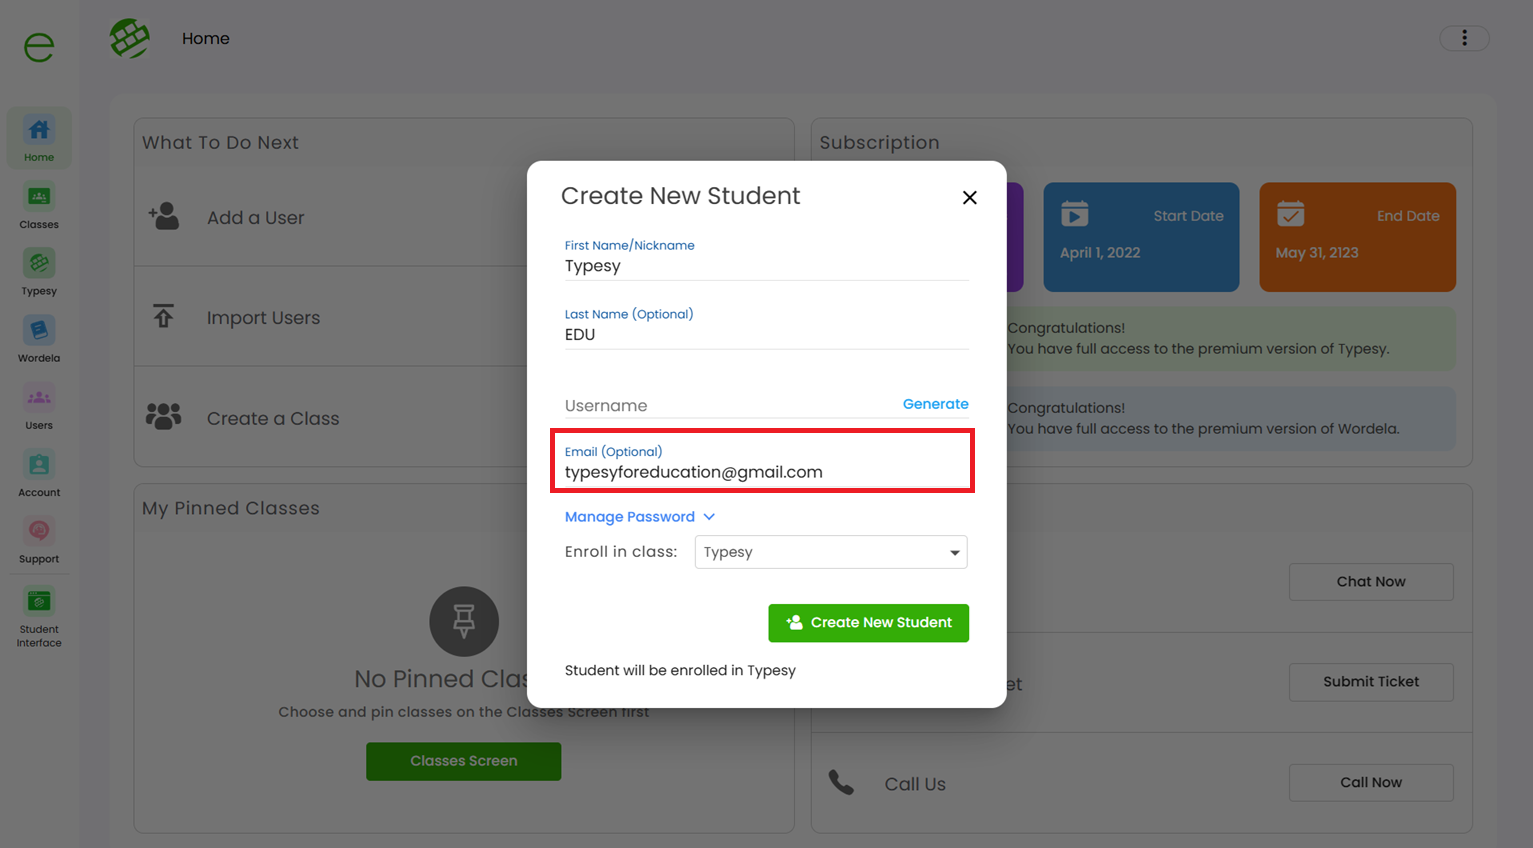Screen dimensions: 1533x848
Task: Click the Create a Class group icon
Action: pyautogui.click(x=163, y=416)
